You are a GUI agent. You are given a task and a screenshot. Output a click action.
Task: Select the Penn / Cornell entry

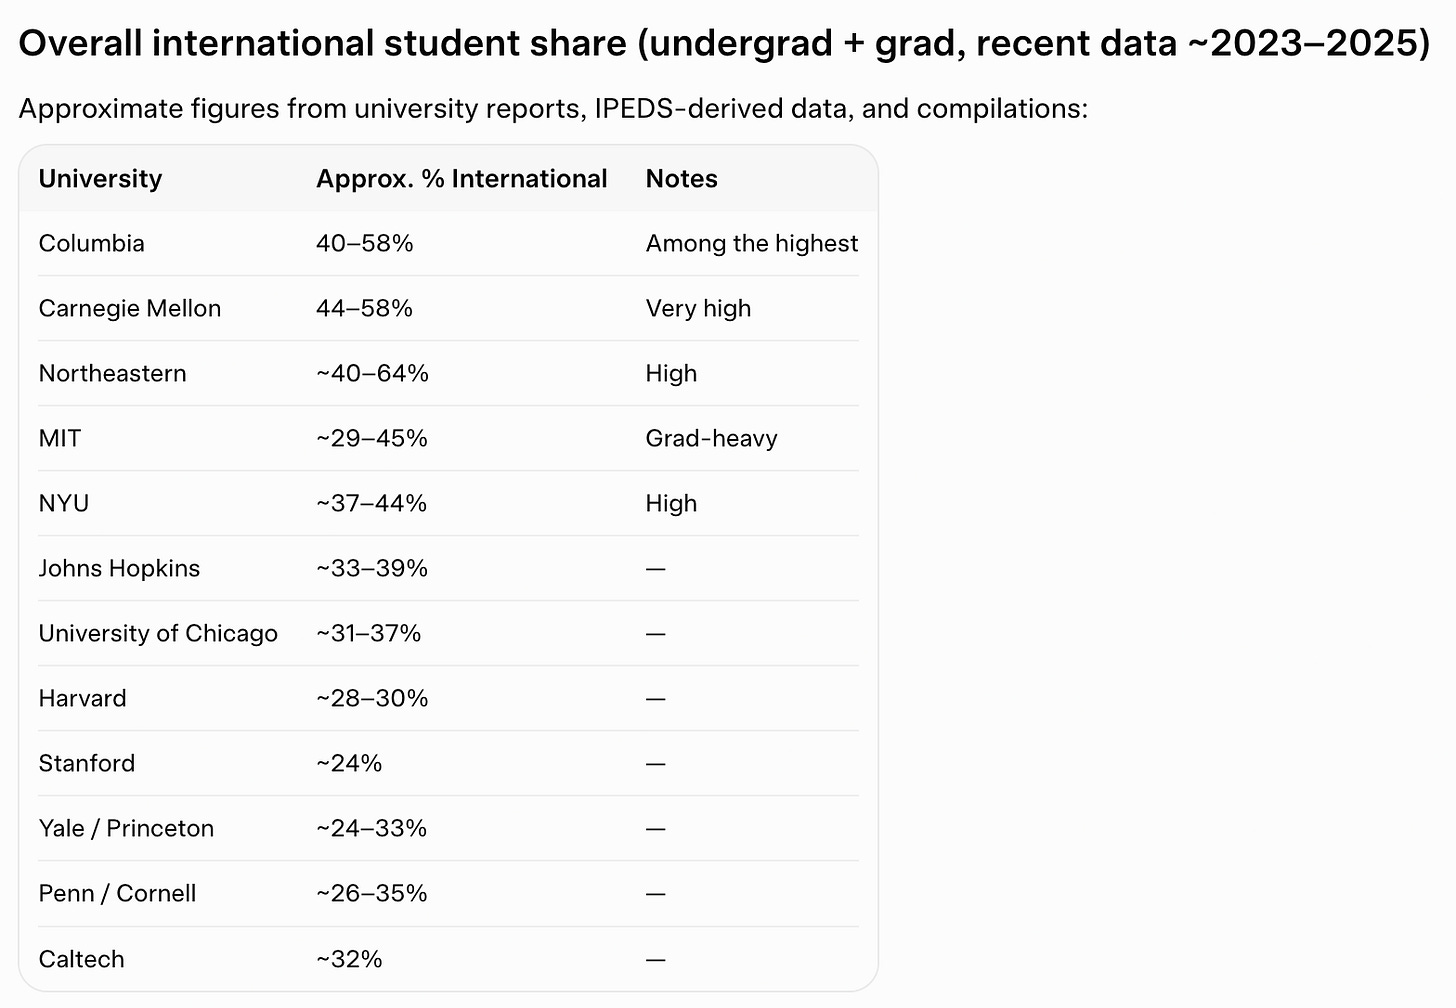(x=117, y=894)
